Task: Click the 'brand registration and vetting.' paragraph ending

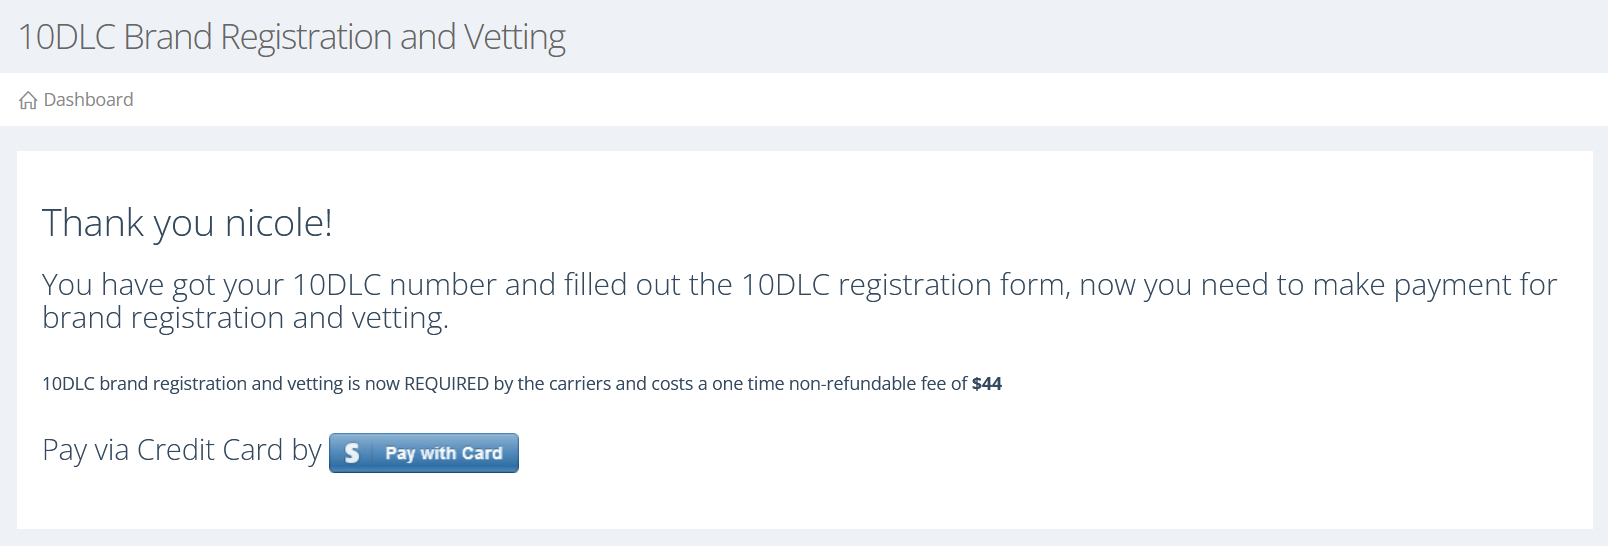Action: coord(245,318)
